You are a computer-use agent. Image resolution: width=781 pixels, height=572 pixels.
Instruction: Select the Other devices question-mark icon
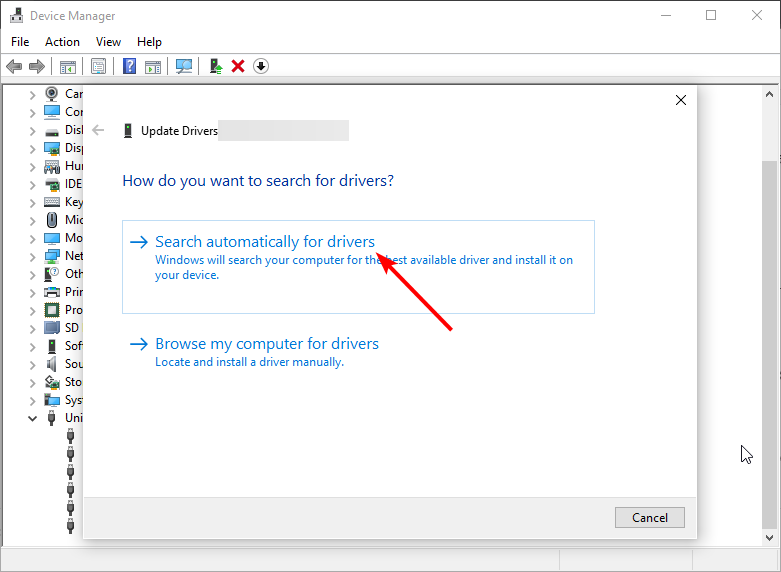click(x=52, y=274)
